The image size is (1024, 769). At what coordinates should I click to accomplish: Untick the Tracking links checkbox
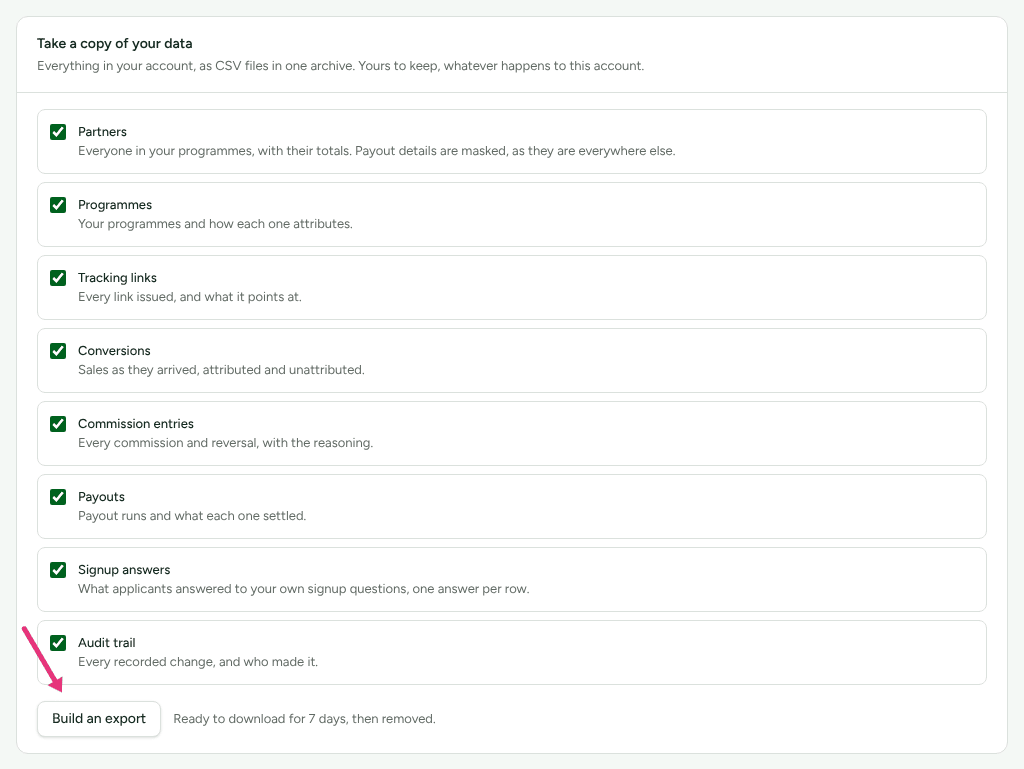point(58,278)
